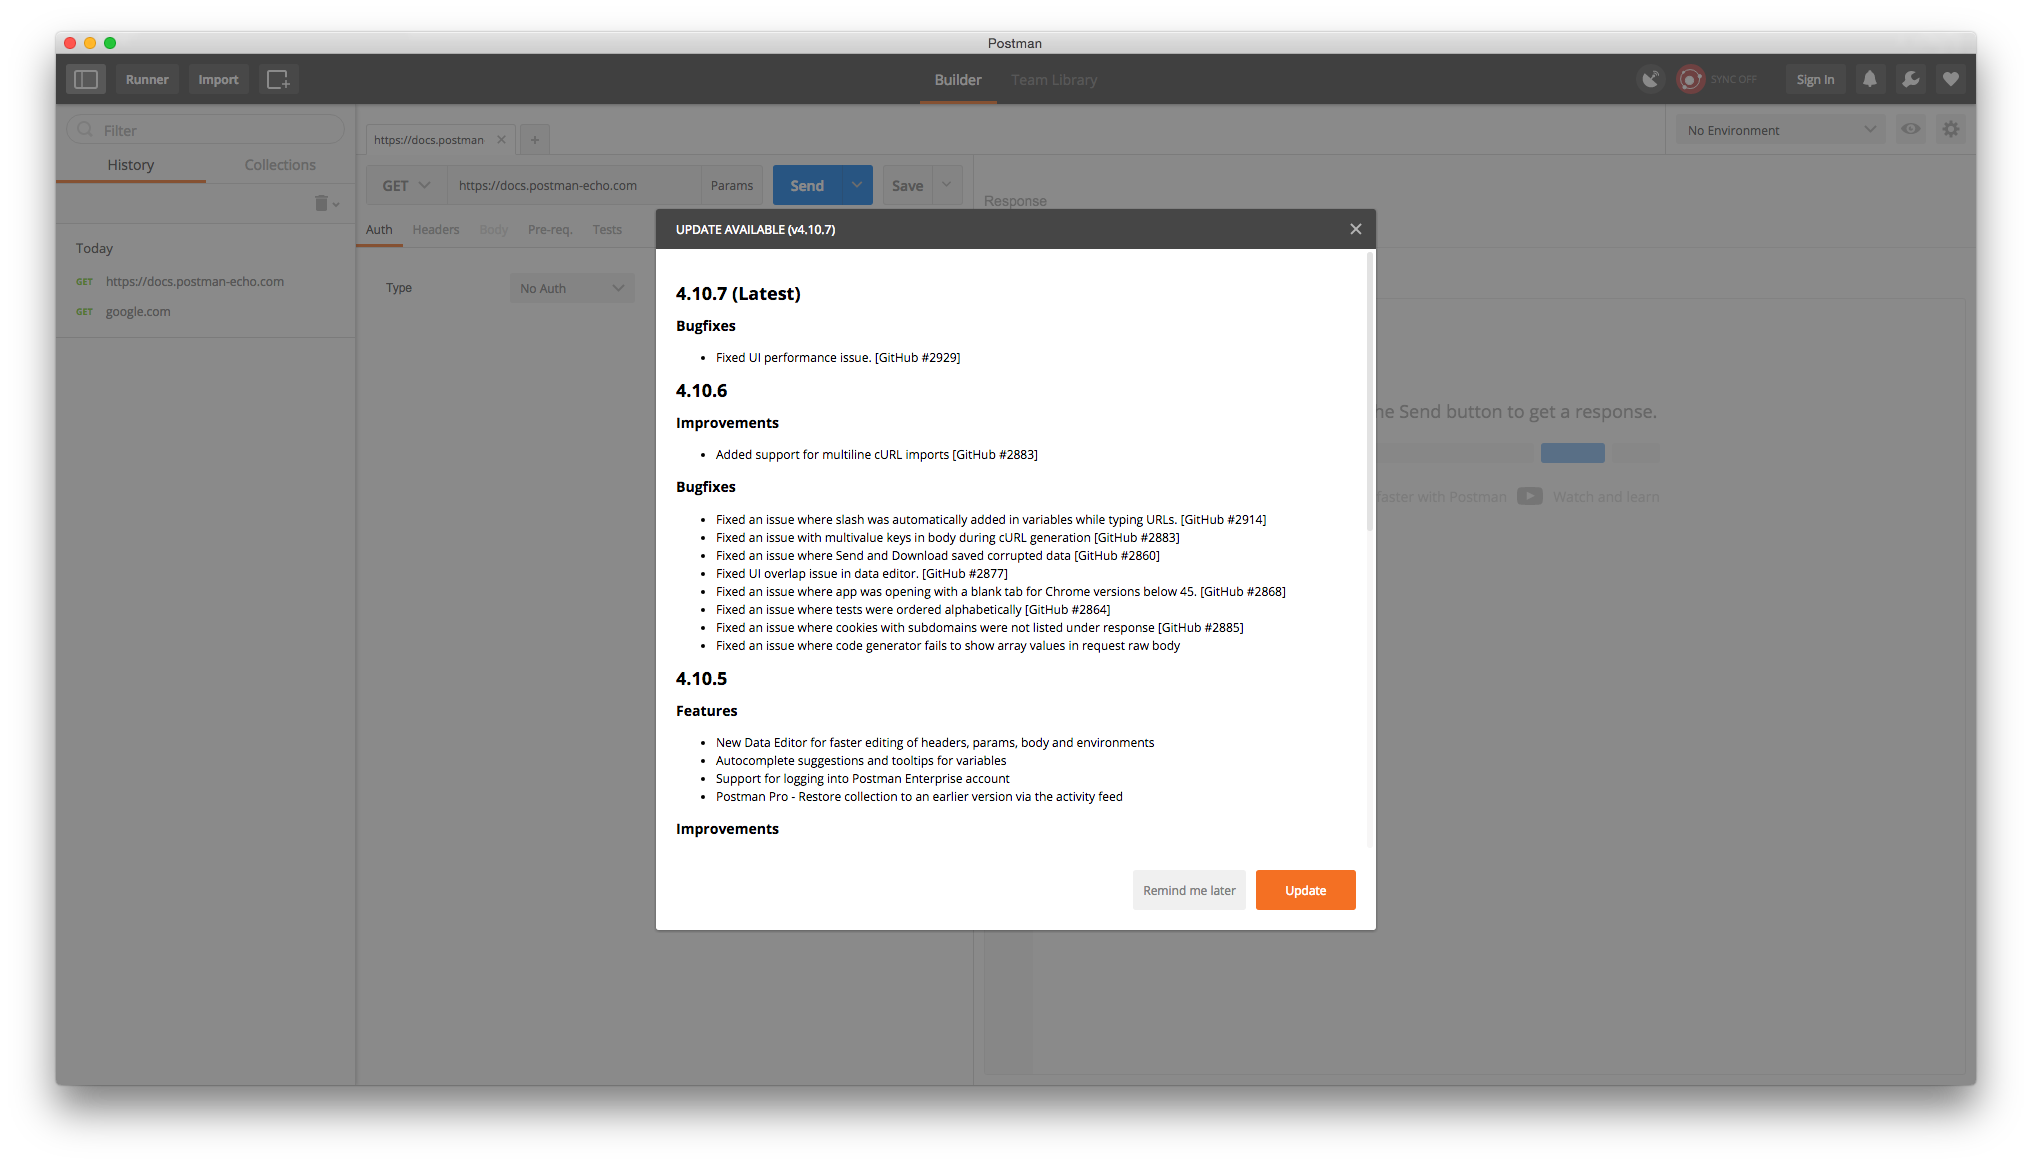Click the Filter search field

[206, 130]
